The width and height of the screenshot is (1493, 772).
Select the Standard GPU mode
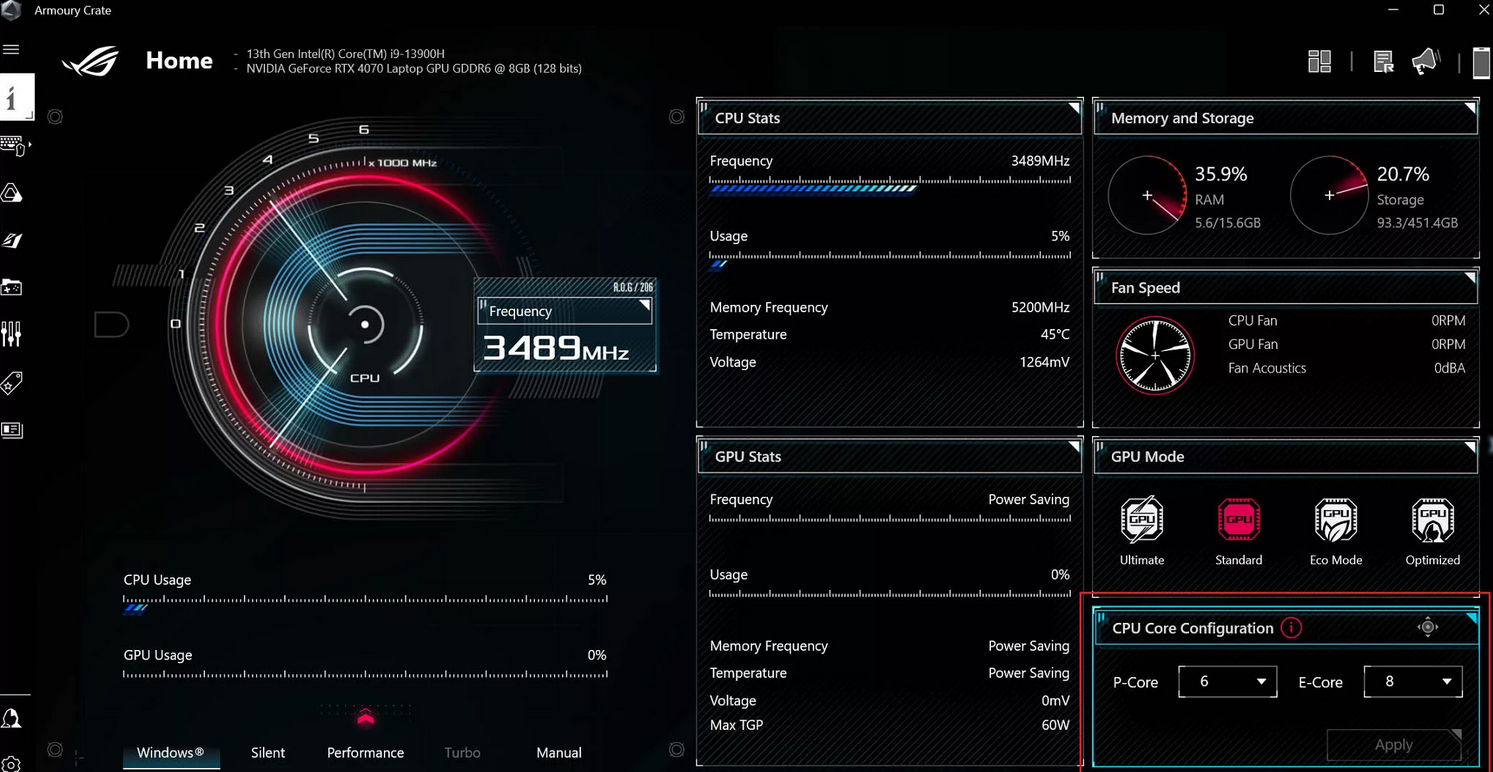click(x=1239, y=531)
